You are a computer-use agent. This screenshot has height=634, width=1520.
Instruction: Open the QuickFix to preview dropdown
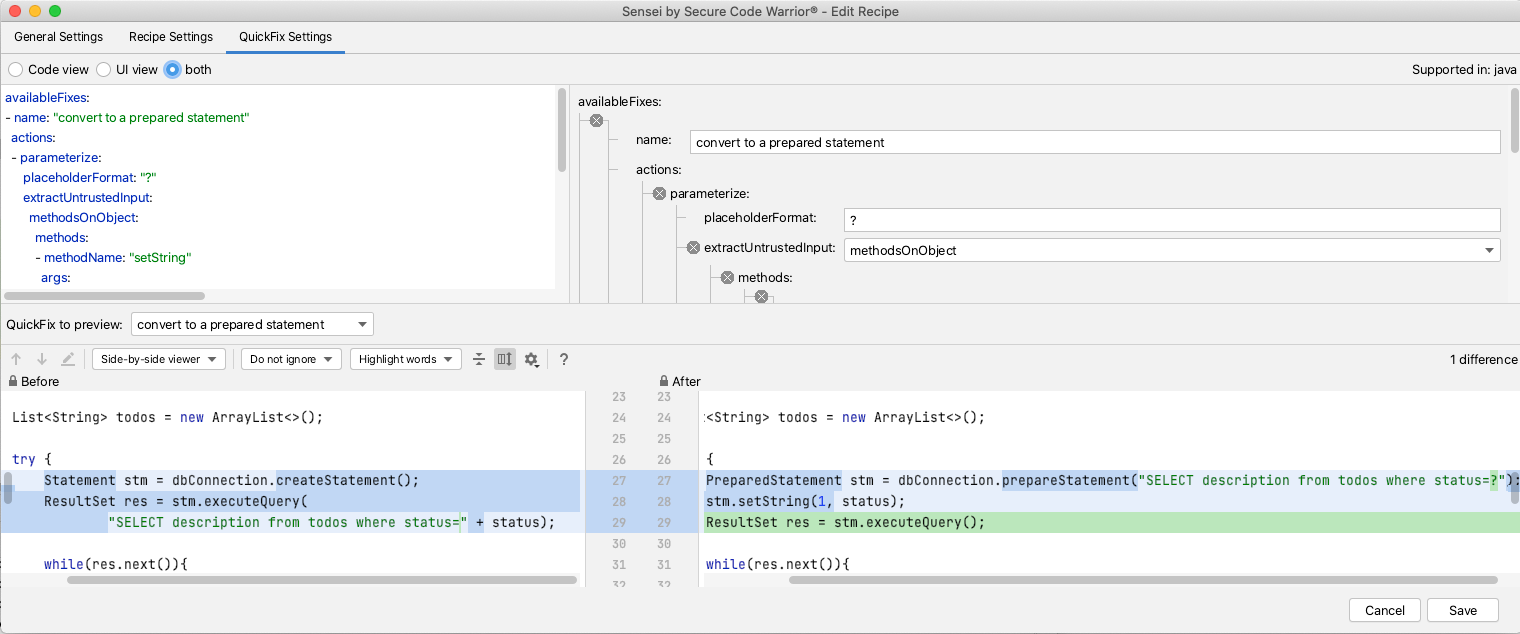coord(252,324)
